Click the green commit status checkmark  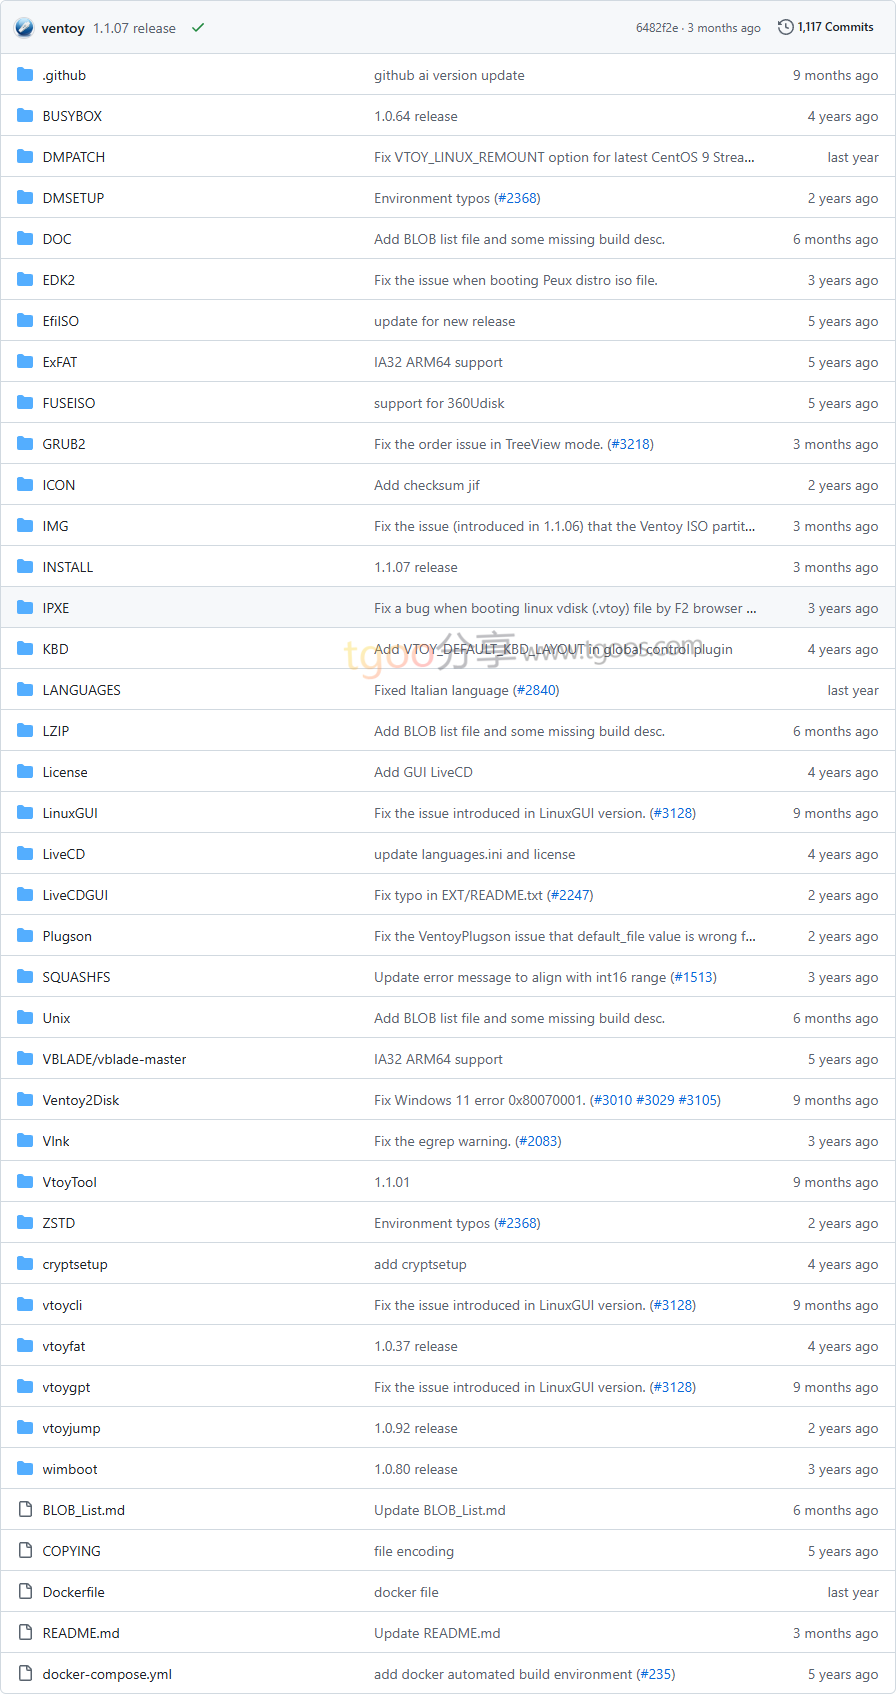pos(198,28)
